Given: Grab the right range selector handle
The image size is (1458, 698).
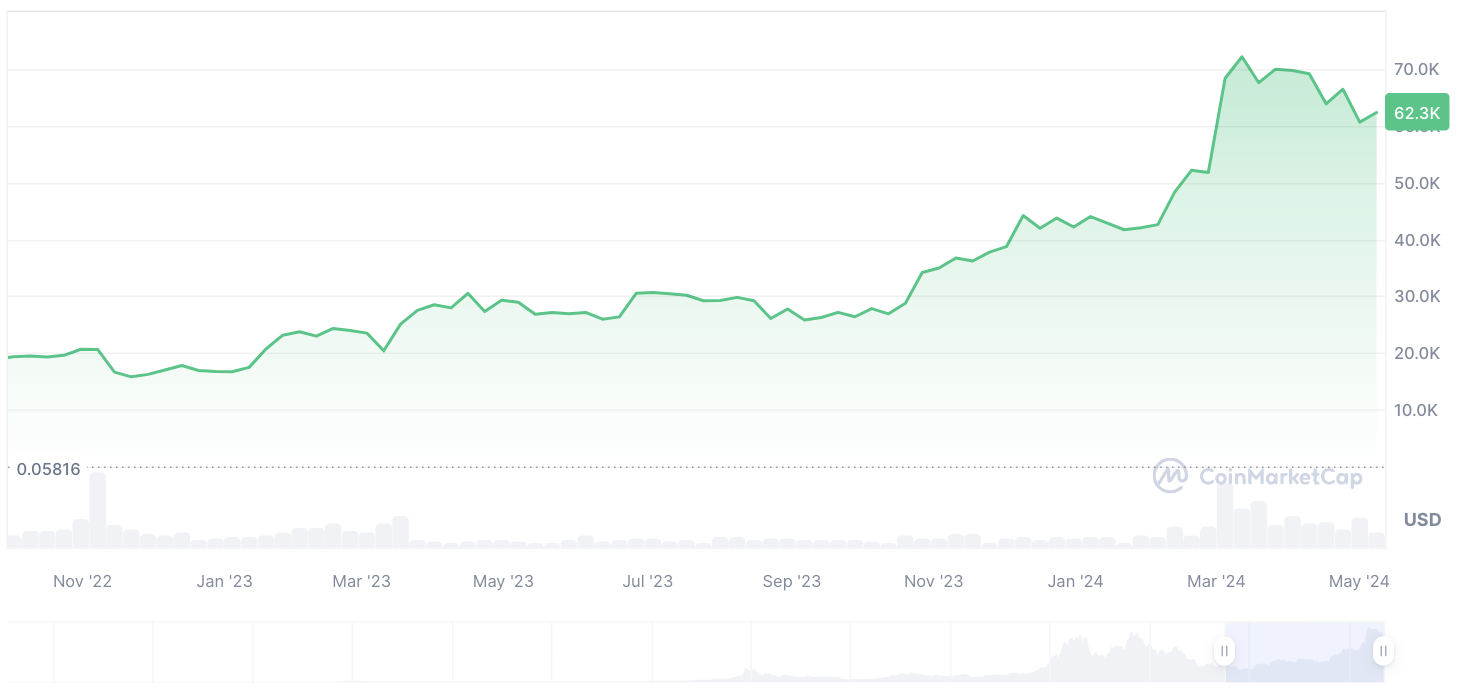Looking at the screenshot, I should tap(1382, 651).
